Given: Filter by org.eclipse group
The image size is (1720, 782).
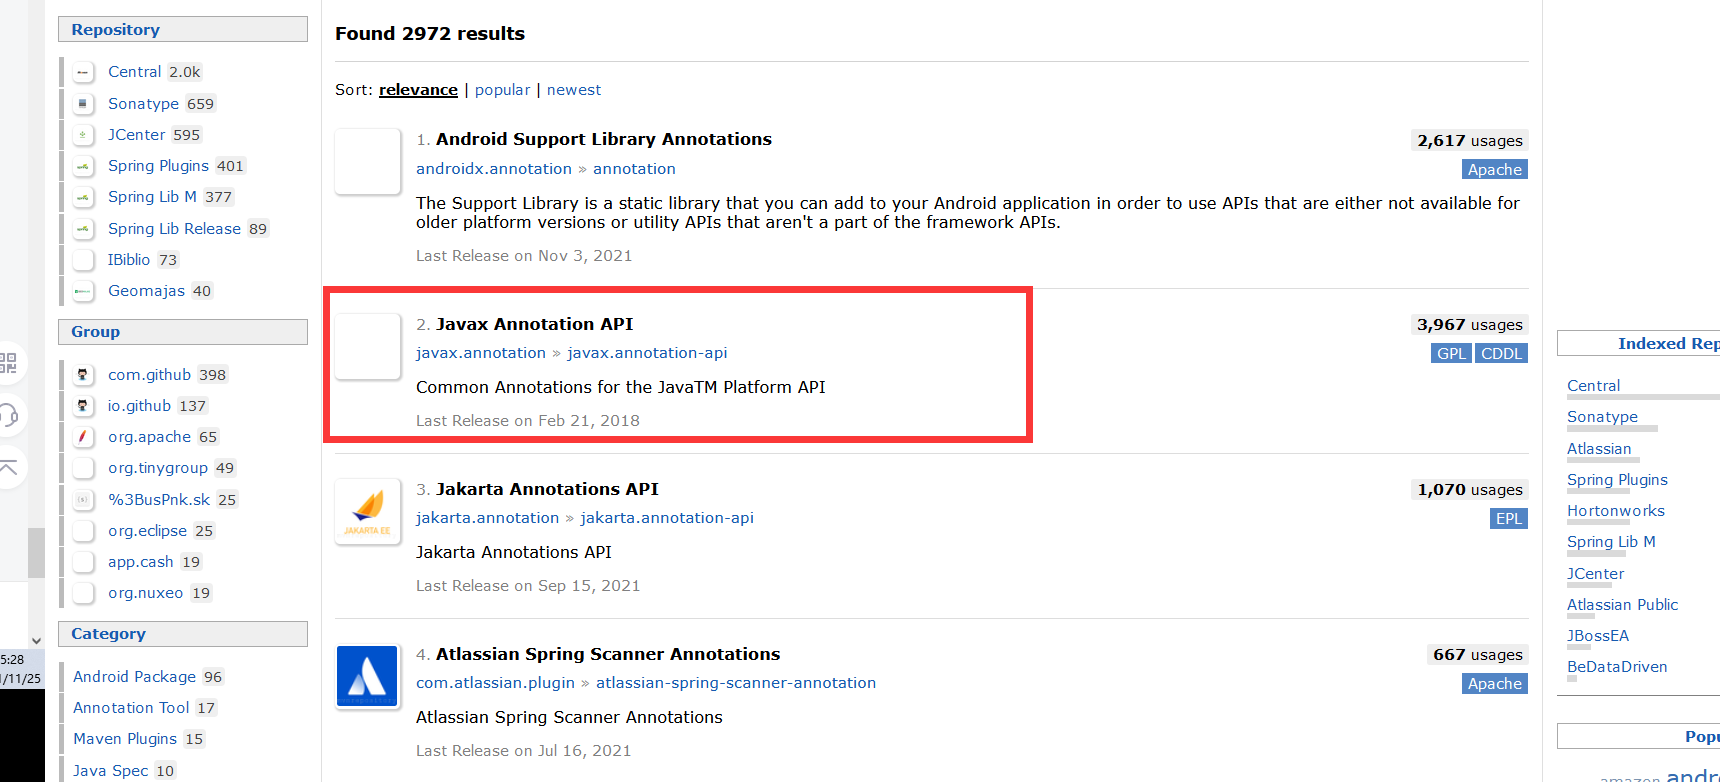Looking at the screenshot, I should coord(147,531).
